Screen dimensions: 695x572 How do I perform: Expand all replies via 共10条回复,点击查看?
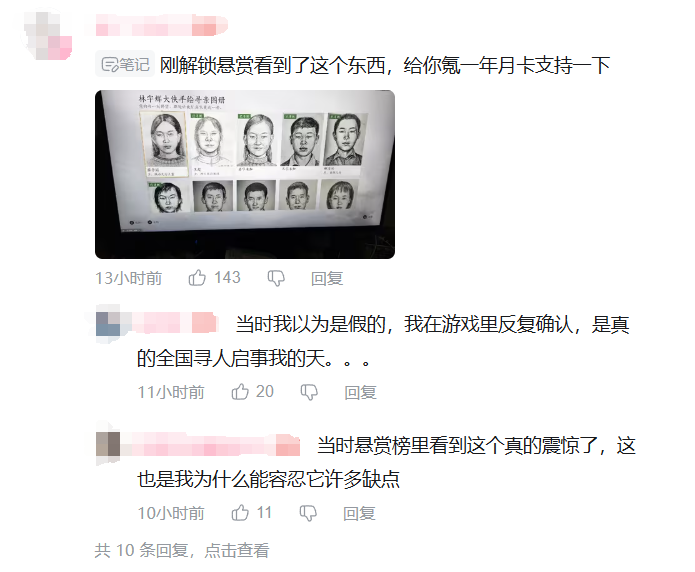click(182, 550)
